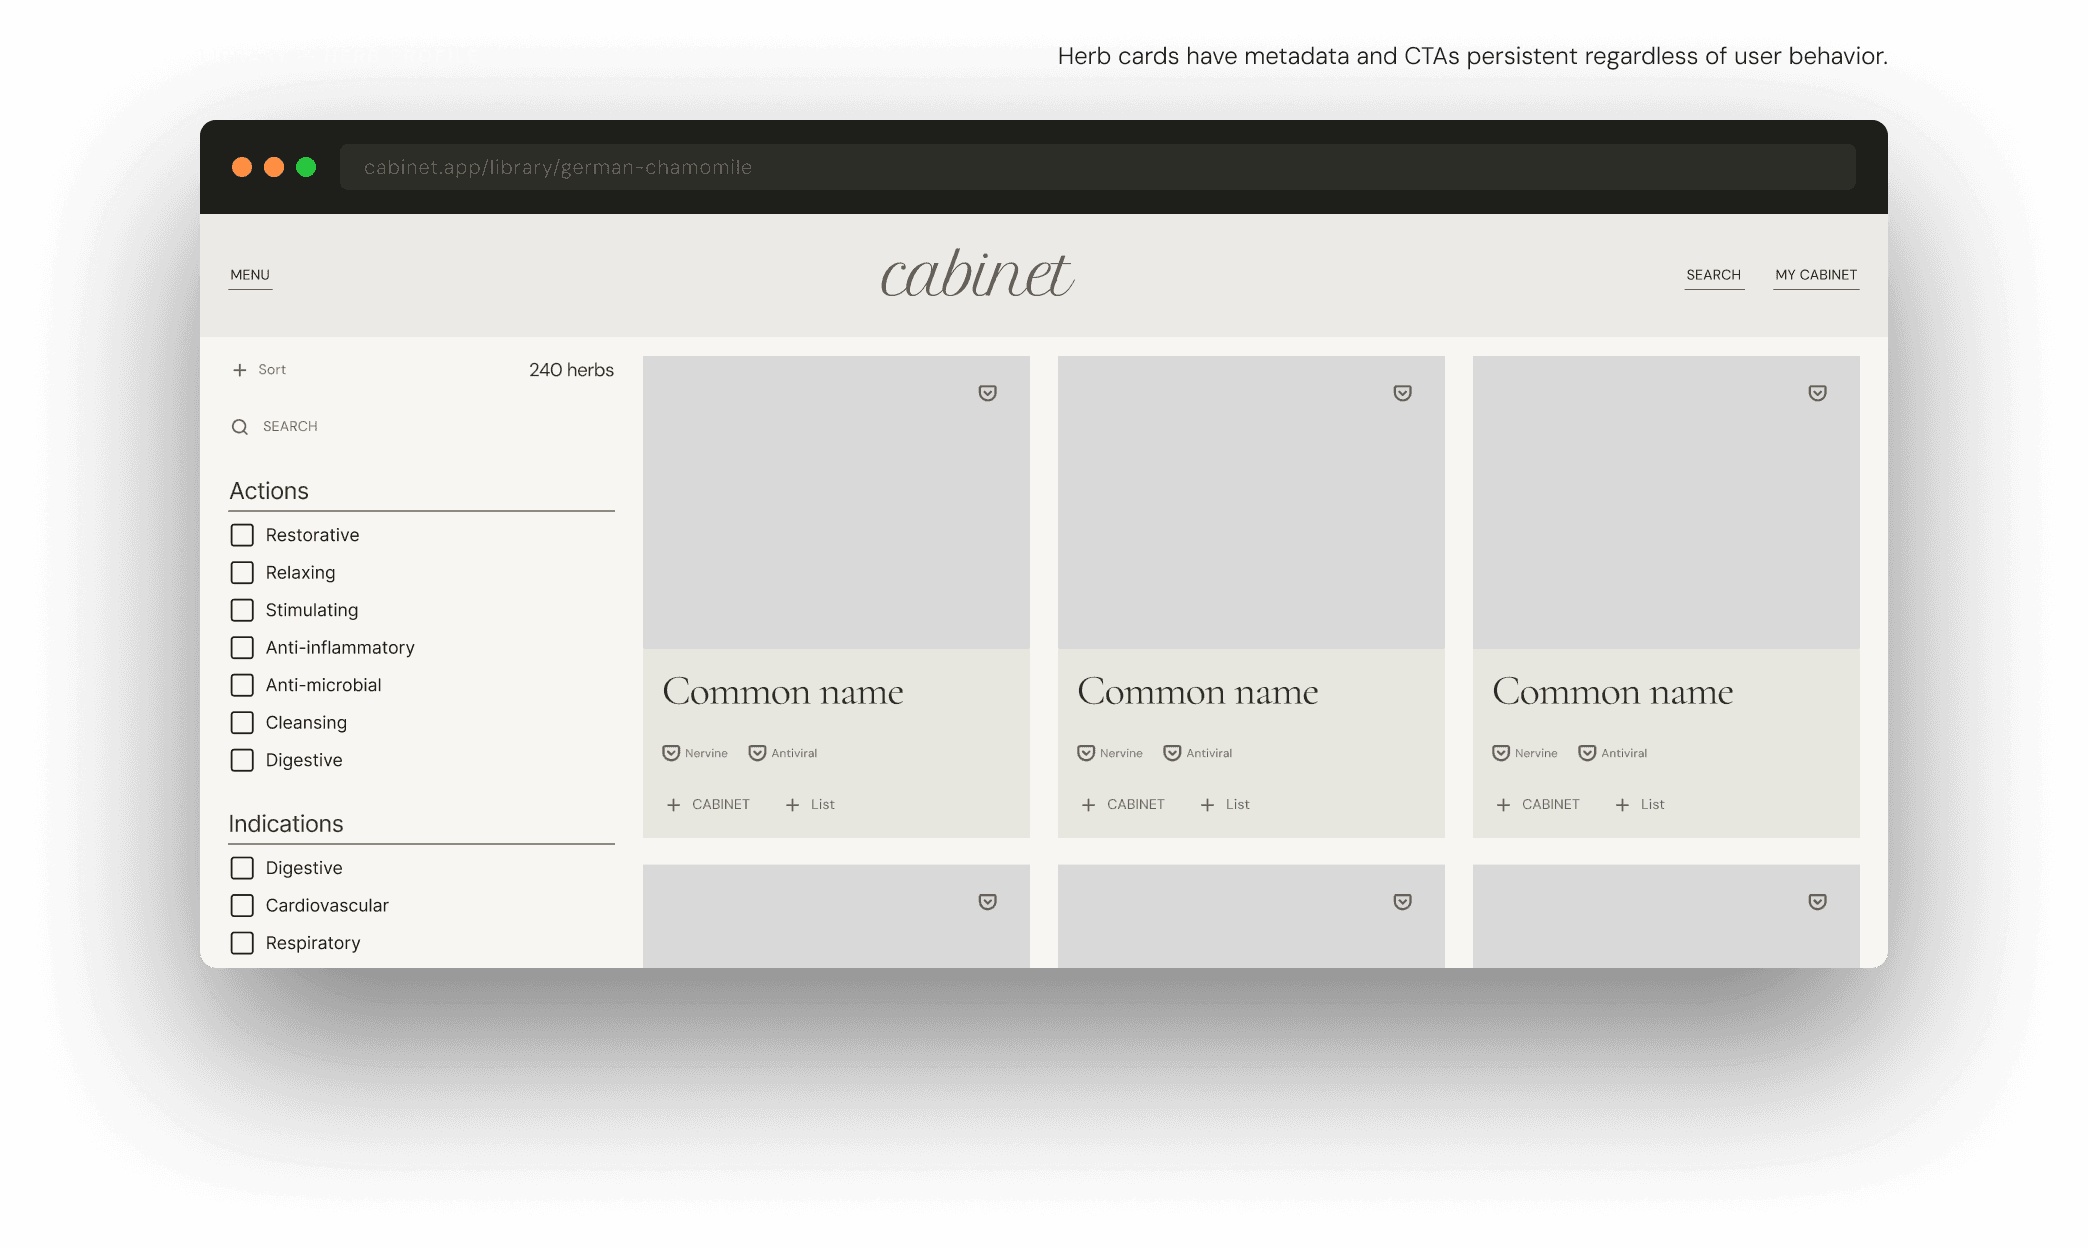Click SEARCH link in top navigation
This screenshot has height=1248, width=2088.
coord(1713,275)
